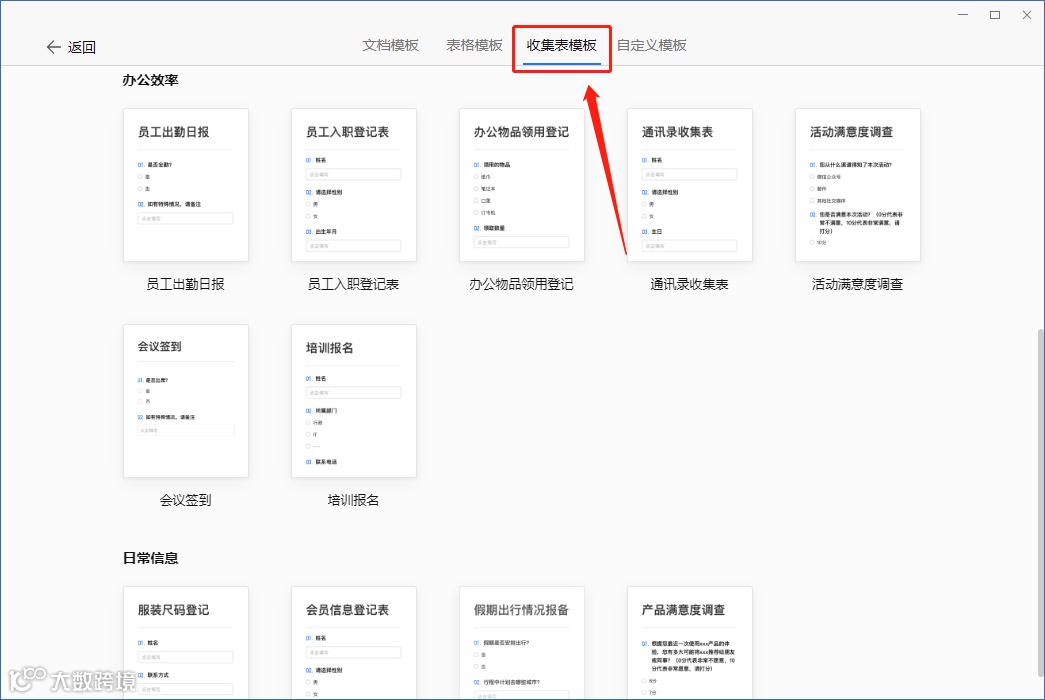Click the 返回 label

point(81,47)
